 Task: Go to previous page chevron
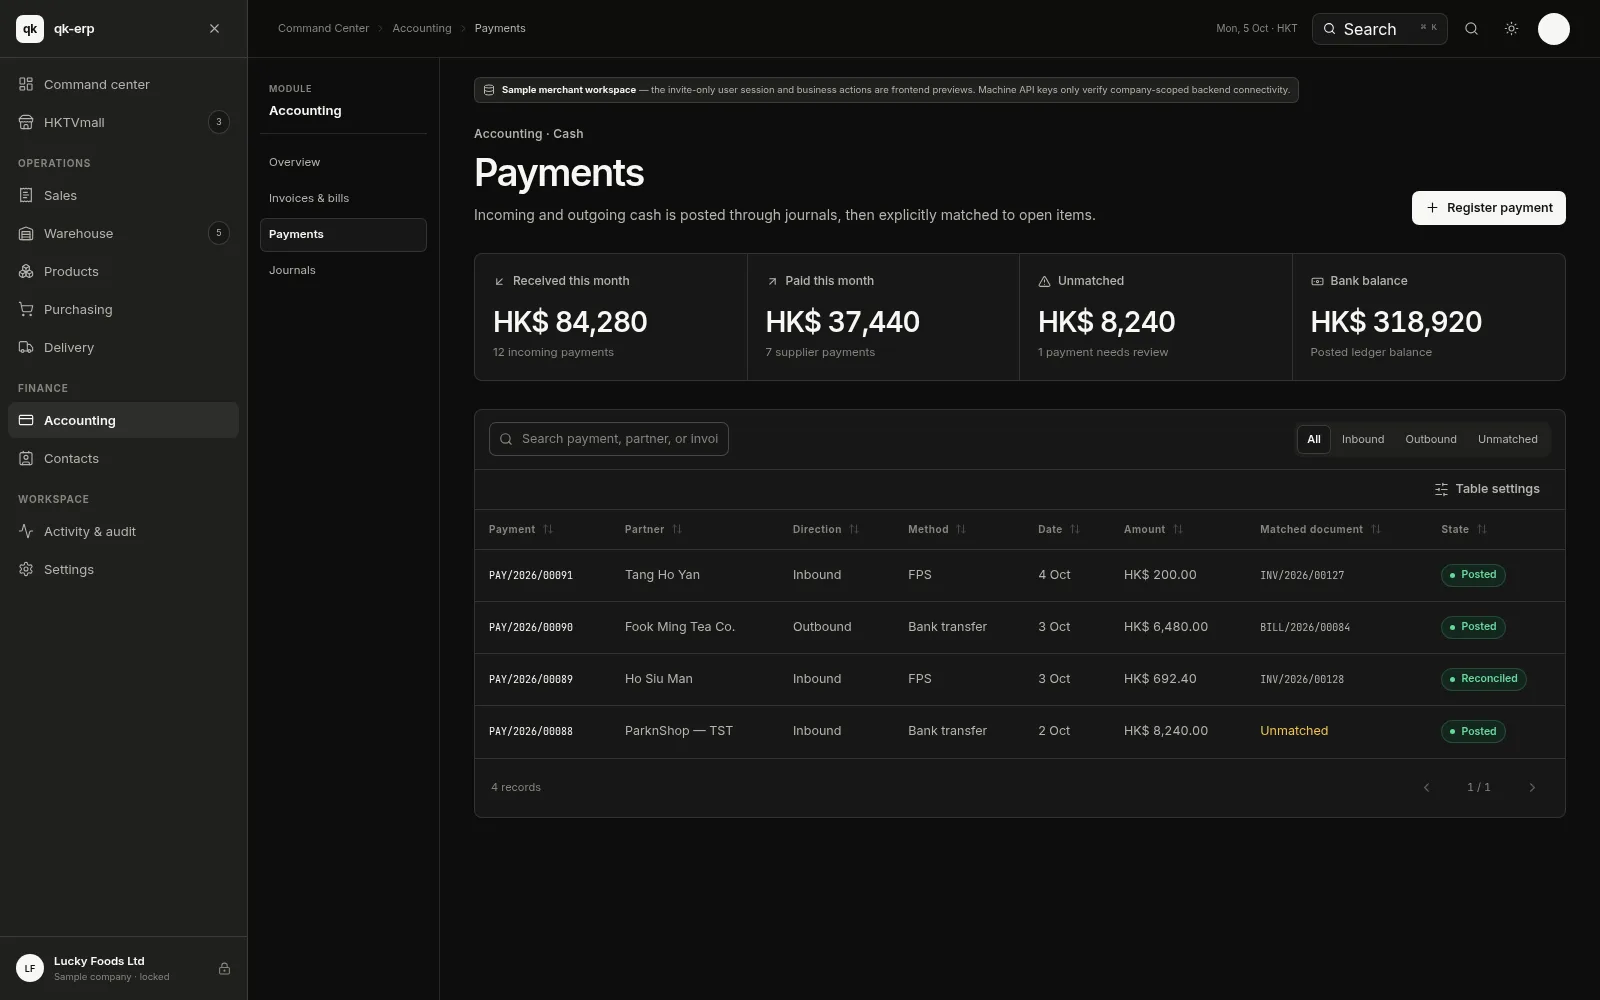(1426, 787)
